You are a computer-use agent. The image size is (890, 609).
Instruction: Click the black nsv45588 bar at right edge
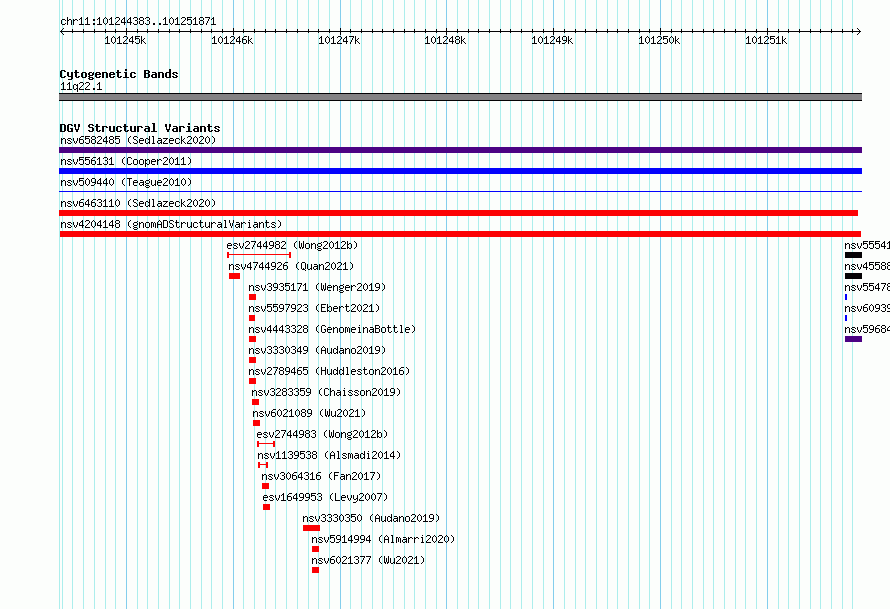[x=853, y=276]
